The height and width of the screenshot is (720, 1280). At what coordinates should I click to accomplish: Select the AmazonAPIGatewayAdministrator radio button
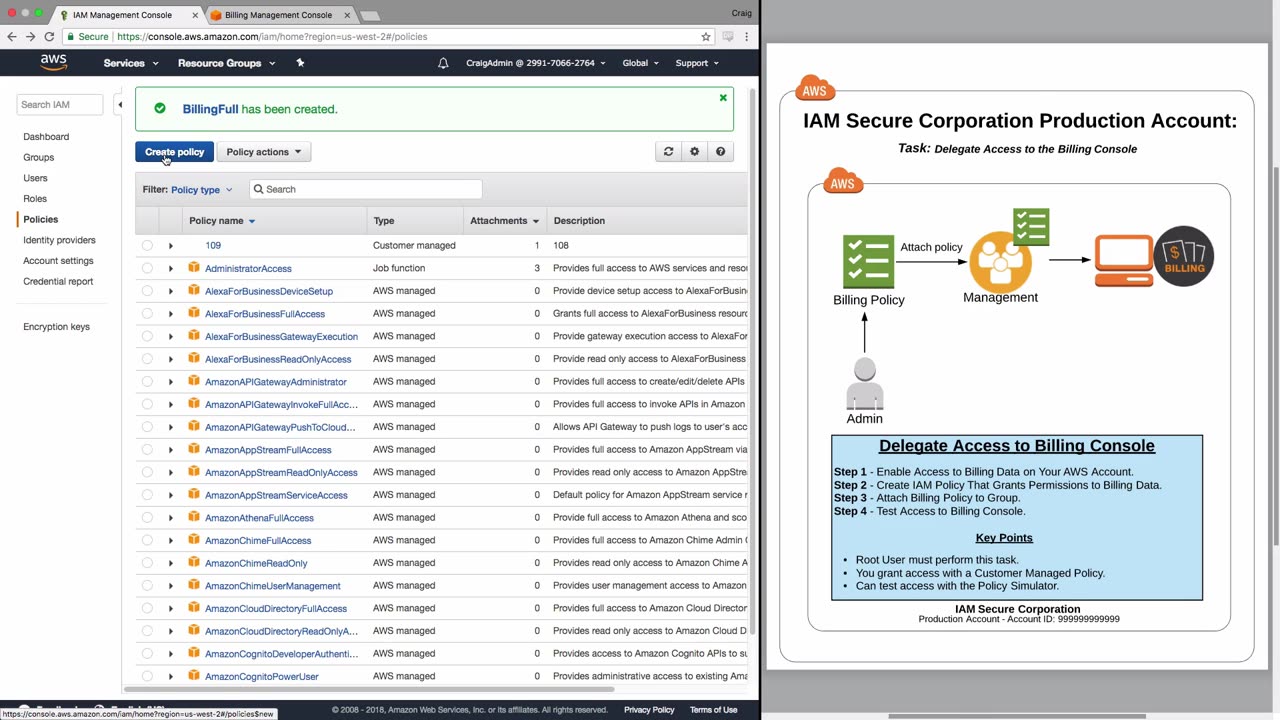point(147,382)
